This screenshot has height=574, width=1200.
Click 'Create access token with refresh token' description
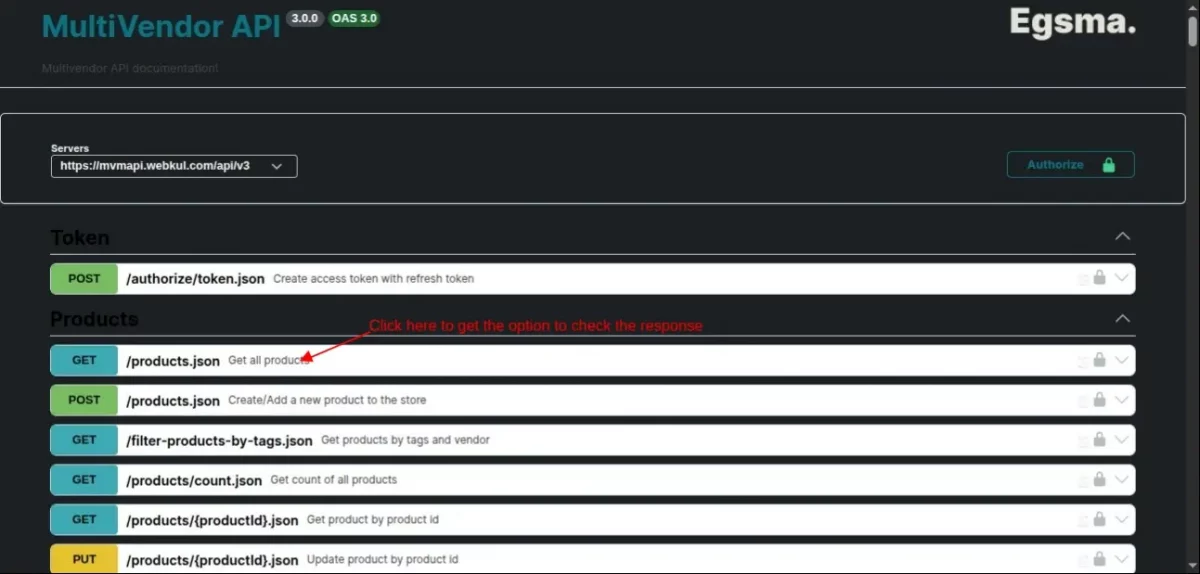point(373,279)
